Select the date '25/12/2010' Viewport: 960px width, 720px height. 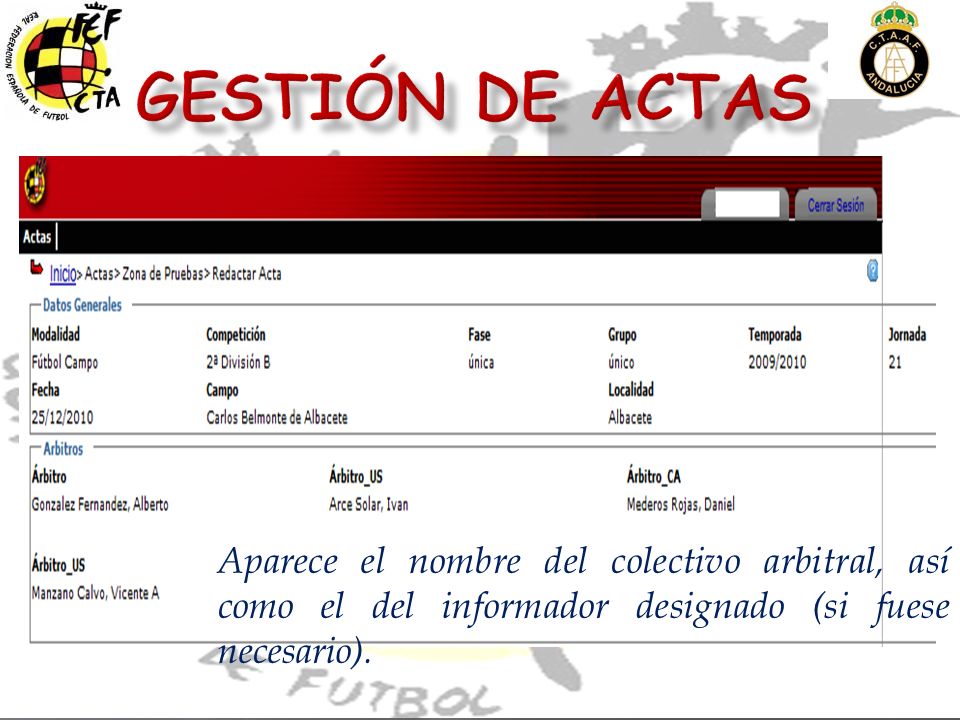[62, 418]
